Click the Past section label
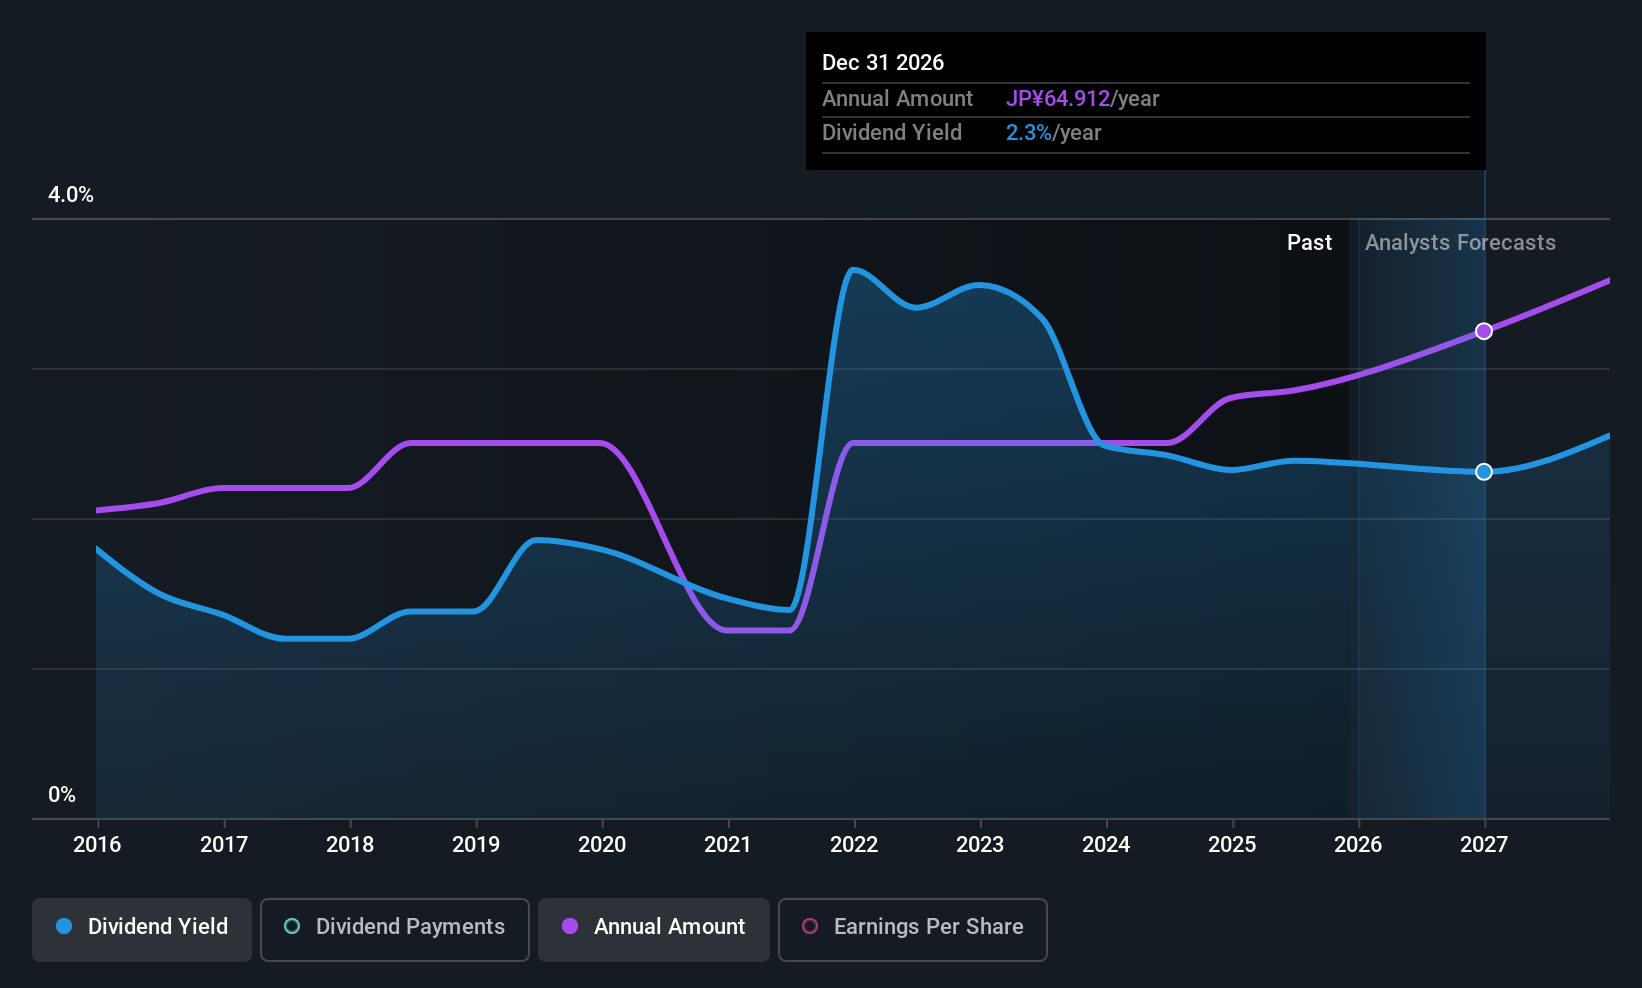Image resolution: width=1642 pixels, height=988 pixels. point(1309,243)
